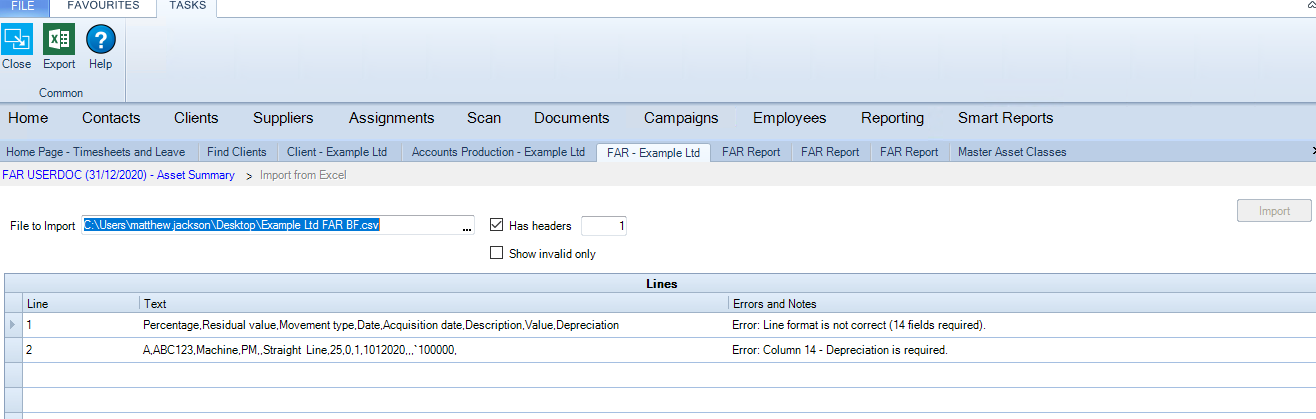Open Assignments menu
This screenshot has width=1316, height=419.
click(x=391, y=118)
